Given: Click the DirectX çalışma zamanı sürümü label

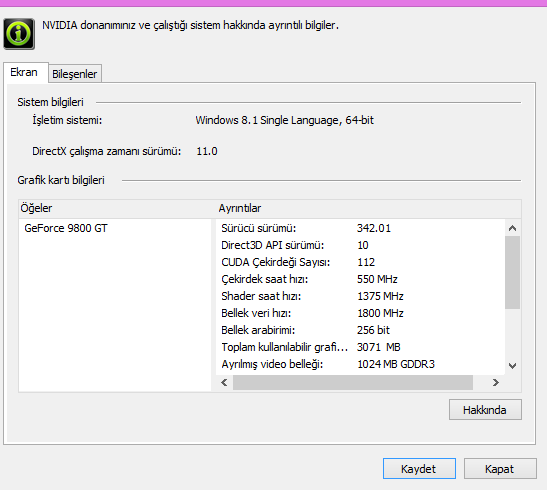Looking at the screenshot, I should (107, 151).
